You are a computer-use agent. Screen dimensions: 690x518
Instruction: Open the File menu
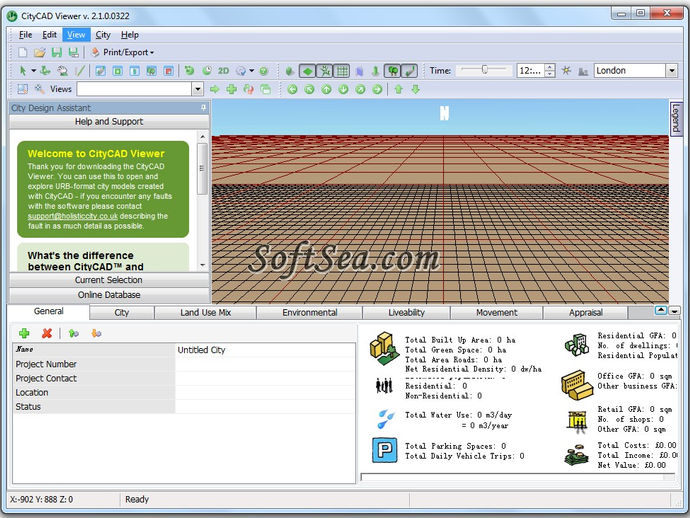(26, 35)
